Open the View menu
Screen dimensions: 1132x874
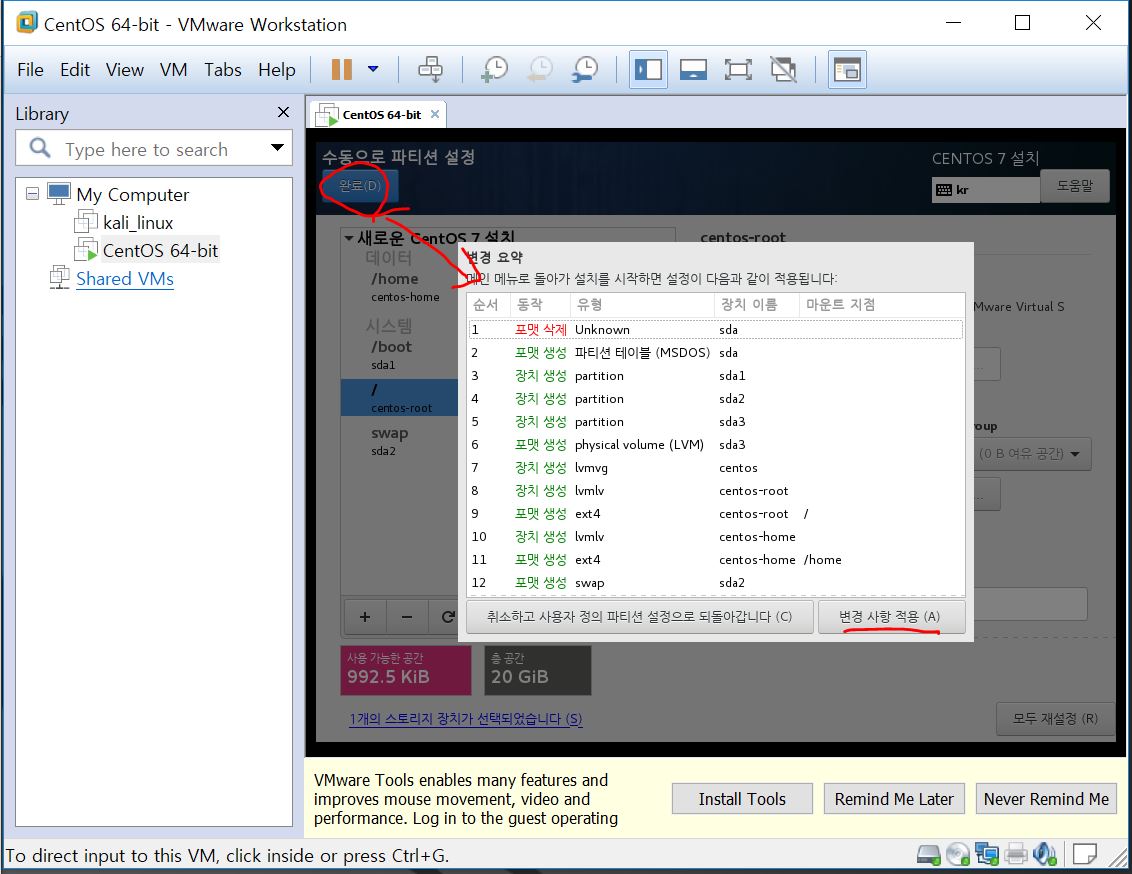pyautogui.click(x=125, y=70)
